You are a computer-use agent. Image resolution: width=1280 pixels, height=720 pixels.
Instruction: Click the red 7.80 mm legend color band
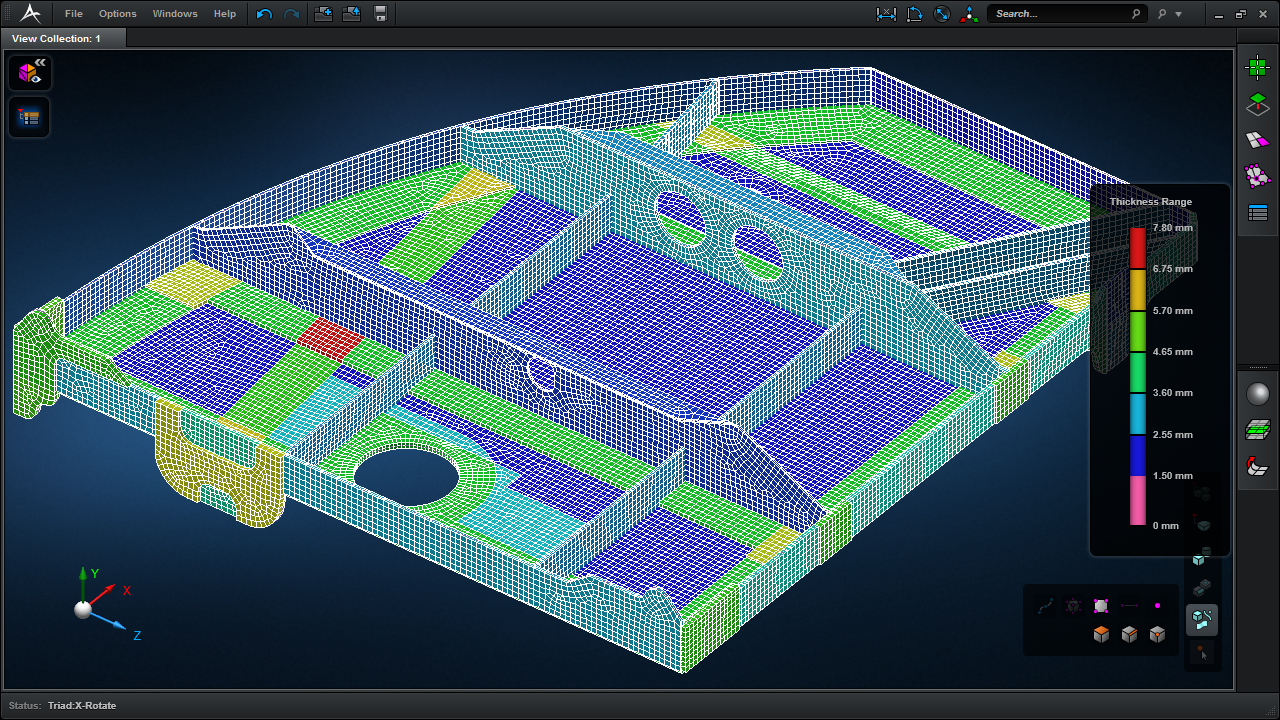[x=1137, y=248]
